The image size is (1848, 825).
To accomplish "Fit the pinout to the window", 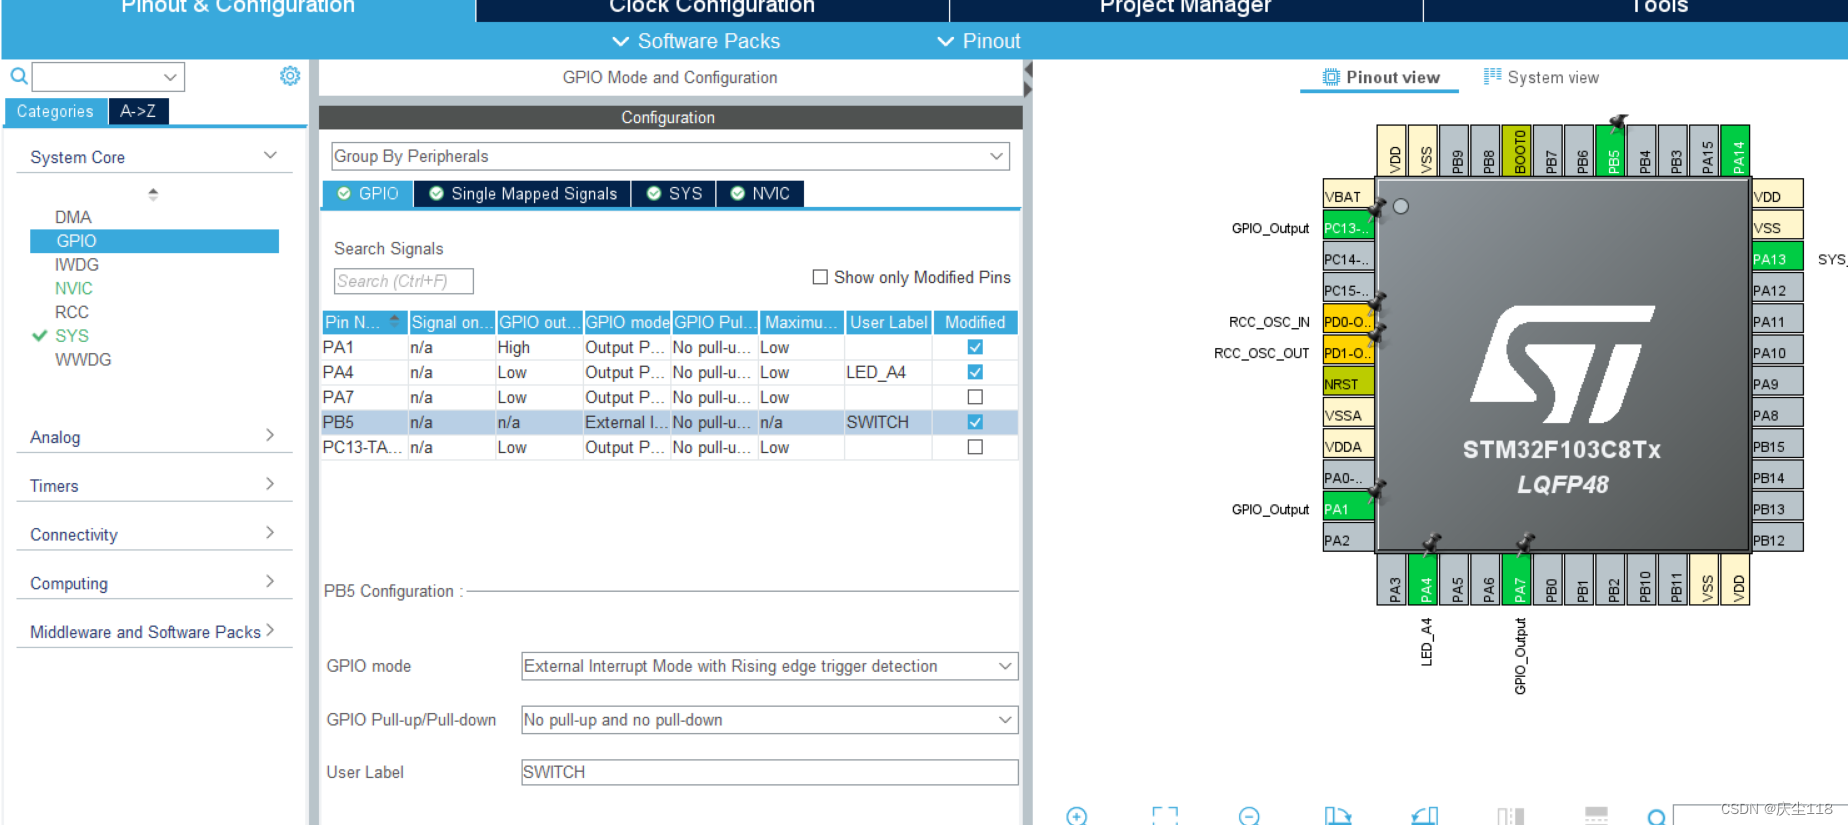I will [1165, 816].
